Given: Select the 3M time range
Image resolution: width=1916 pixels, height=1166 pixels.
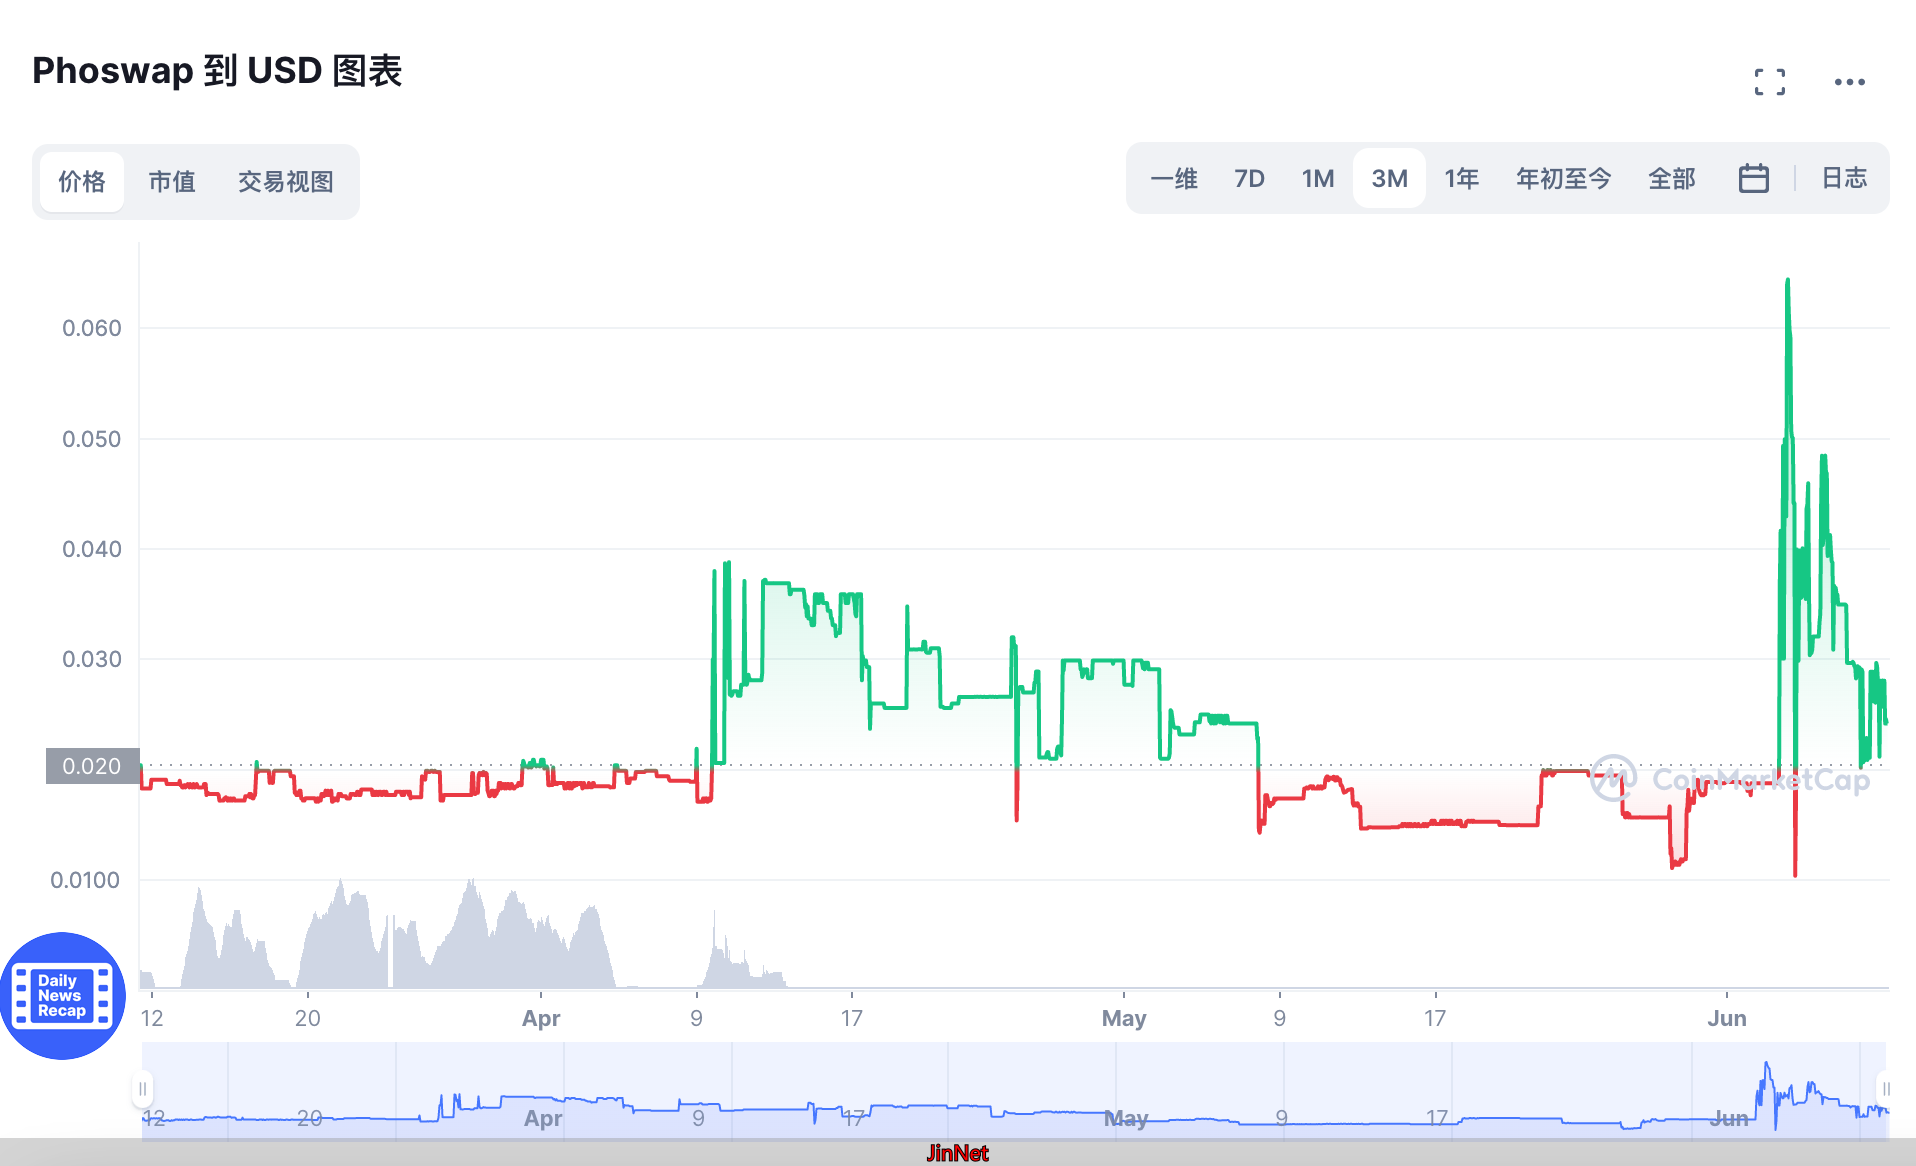Looking at the screenshot, I should click(1389, 179).
